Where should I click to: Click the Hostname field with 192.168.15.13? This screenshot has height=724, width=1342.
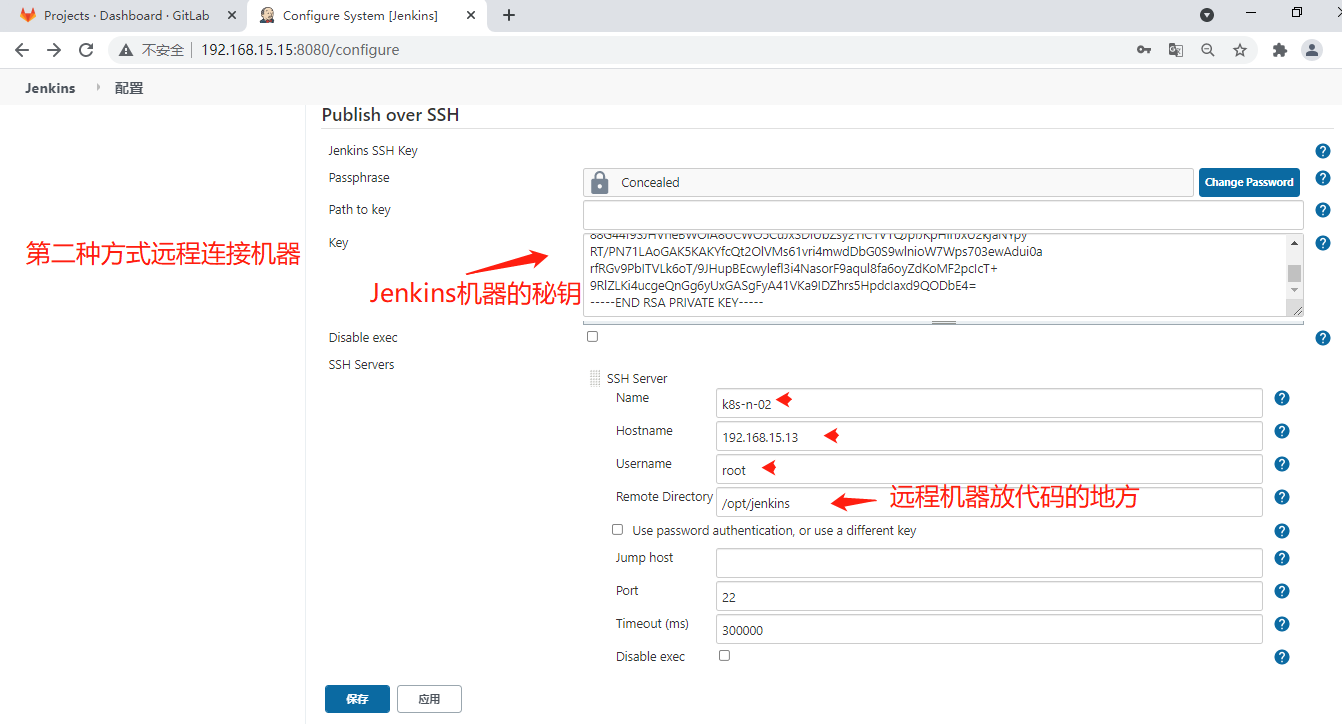(989, 436)
